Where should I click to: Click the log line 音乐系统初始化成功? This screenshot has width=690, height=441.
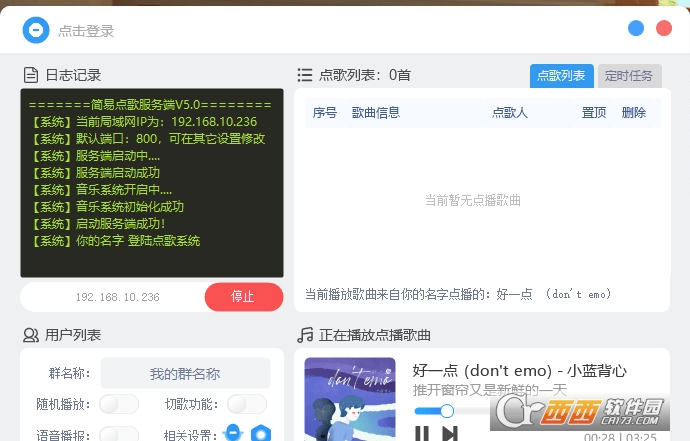point(107,207)
